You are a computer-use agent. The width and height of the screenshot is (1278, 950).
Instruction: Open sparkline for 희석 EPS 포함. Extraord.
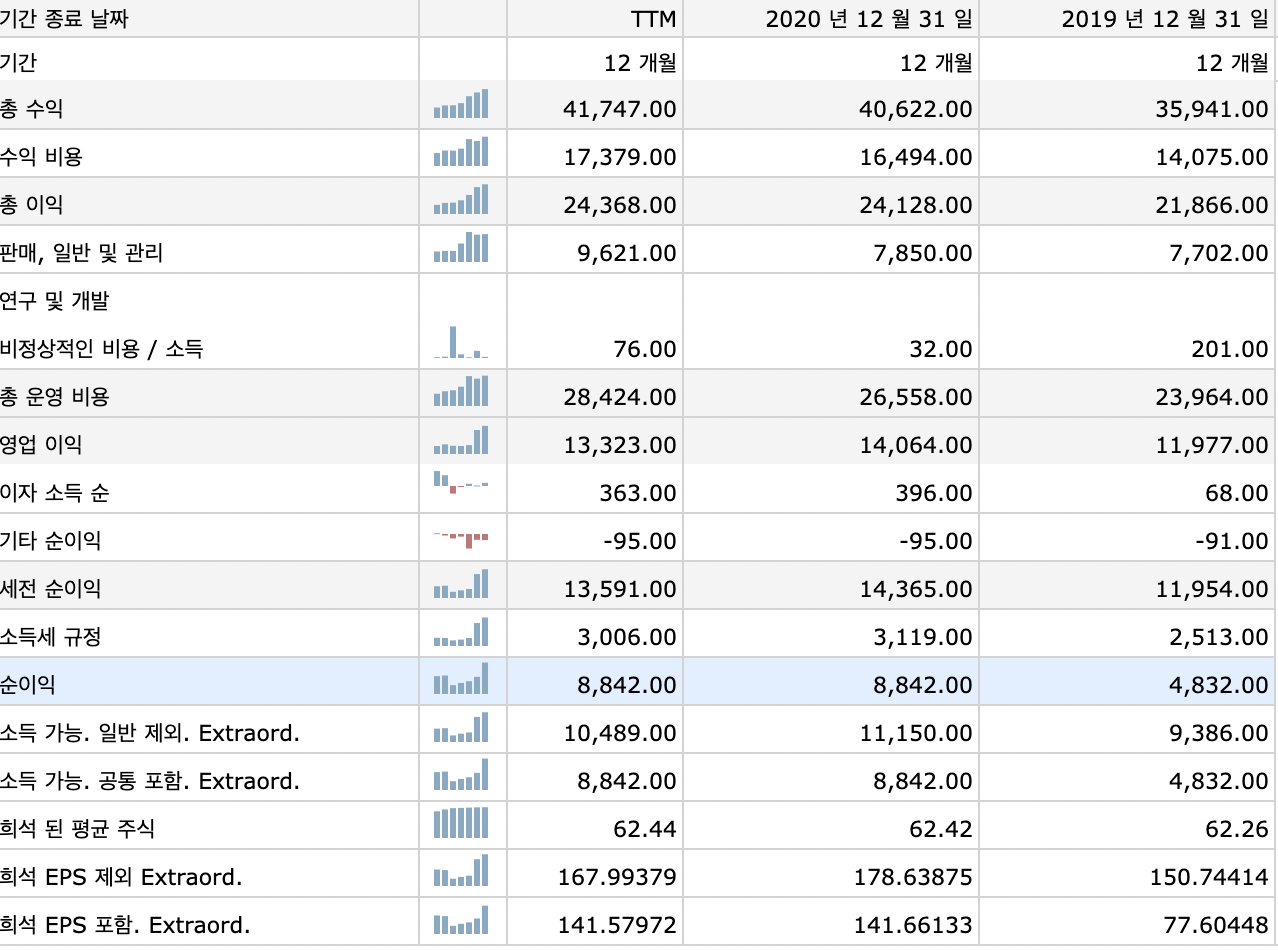tap(461, 920)
